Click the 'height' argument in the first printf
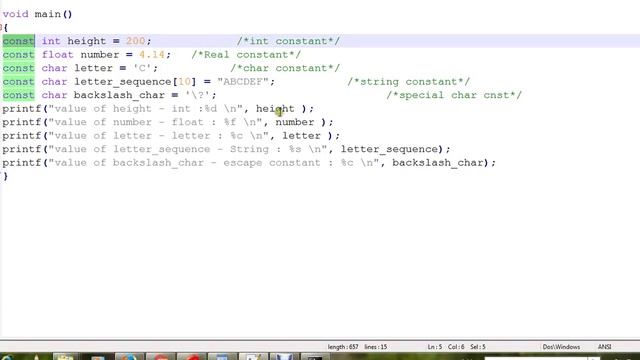 click(275, 109)
